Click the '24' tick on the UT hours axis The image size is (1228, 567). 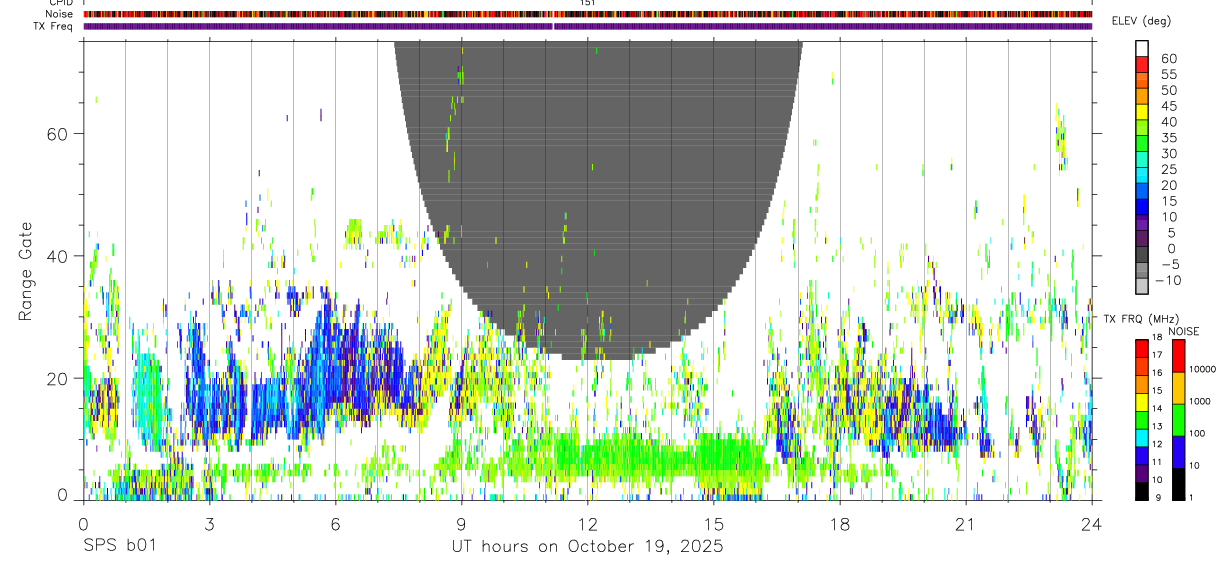[x=1091, y=524]
